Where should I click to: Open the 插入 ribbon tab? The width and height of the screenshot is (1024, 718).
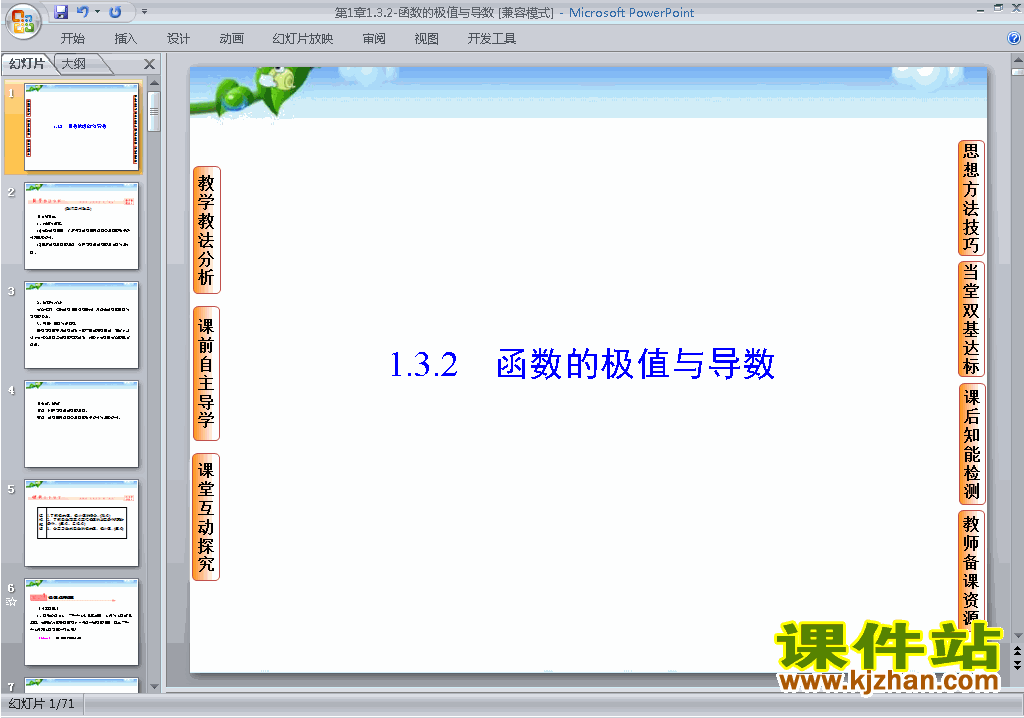pyautogui.click(x=125, y=39)
